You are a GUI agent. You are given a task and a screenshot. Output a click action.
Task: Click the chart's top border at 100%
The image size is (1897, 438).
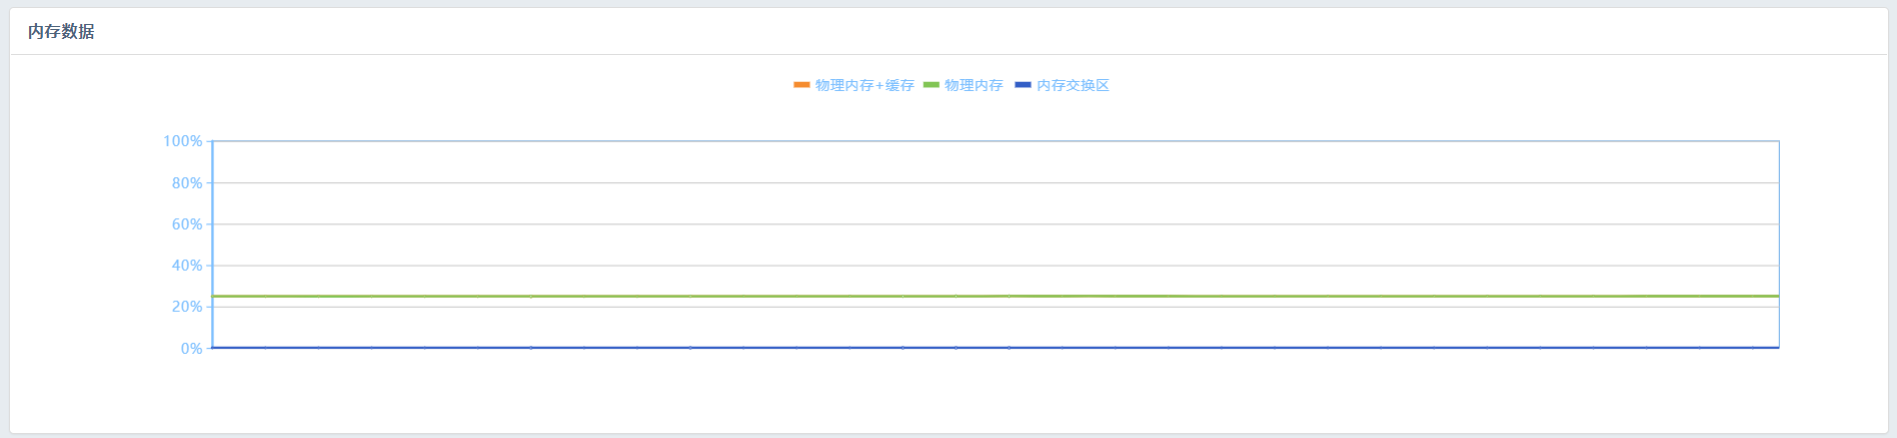995,141
